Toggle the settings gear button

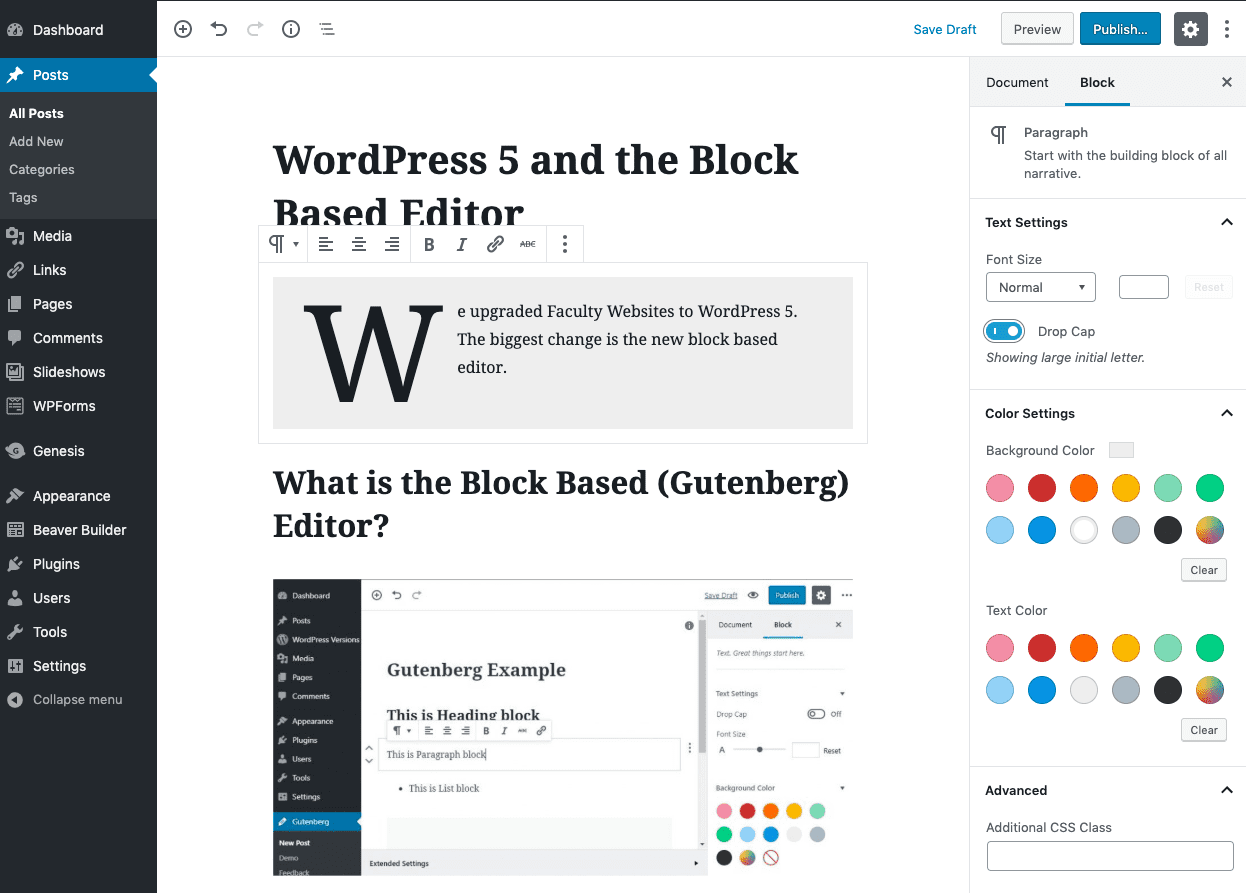tap(1190, 29)
